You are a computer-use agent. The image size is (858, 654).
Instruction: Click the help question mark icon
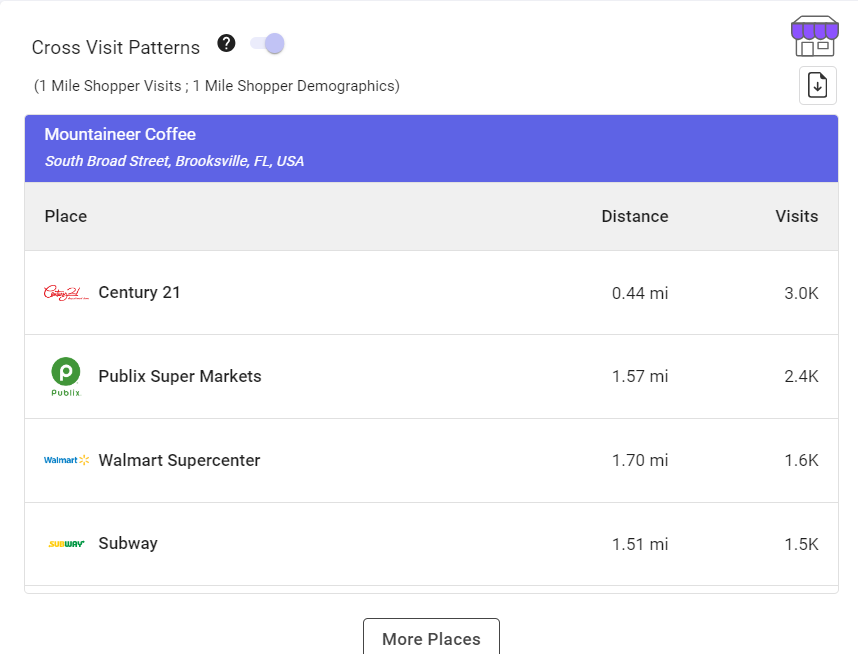[227, 43]
